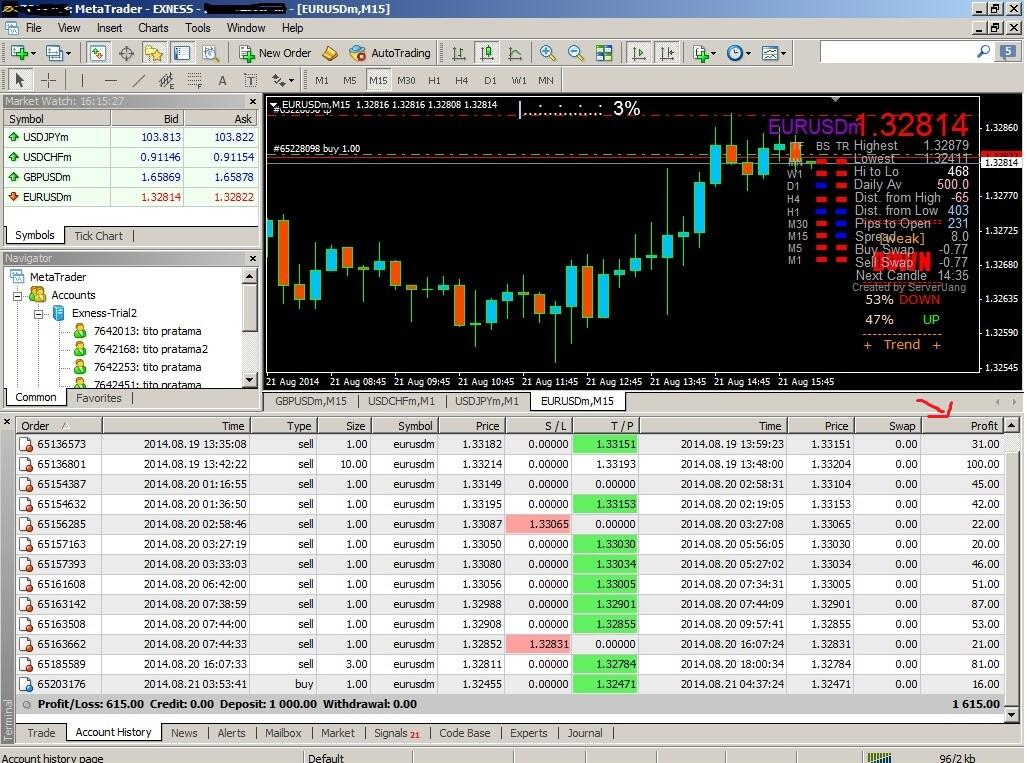The image size is (1027, 763).
Task: Open the Tools menu
Action: coord(198,28)
